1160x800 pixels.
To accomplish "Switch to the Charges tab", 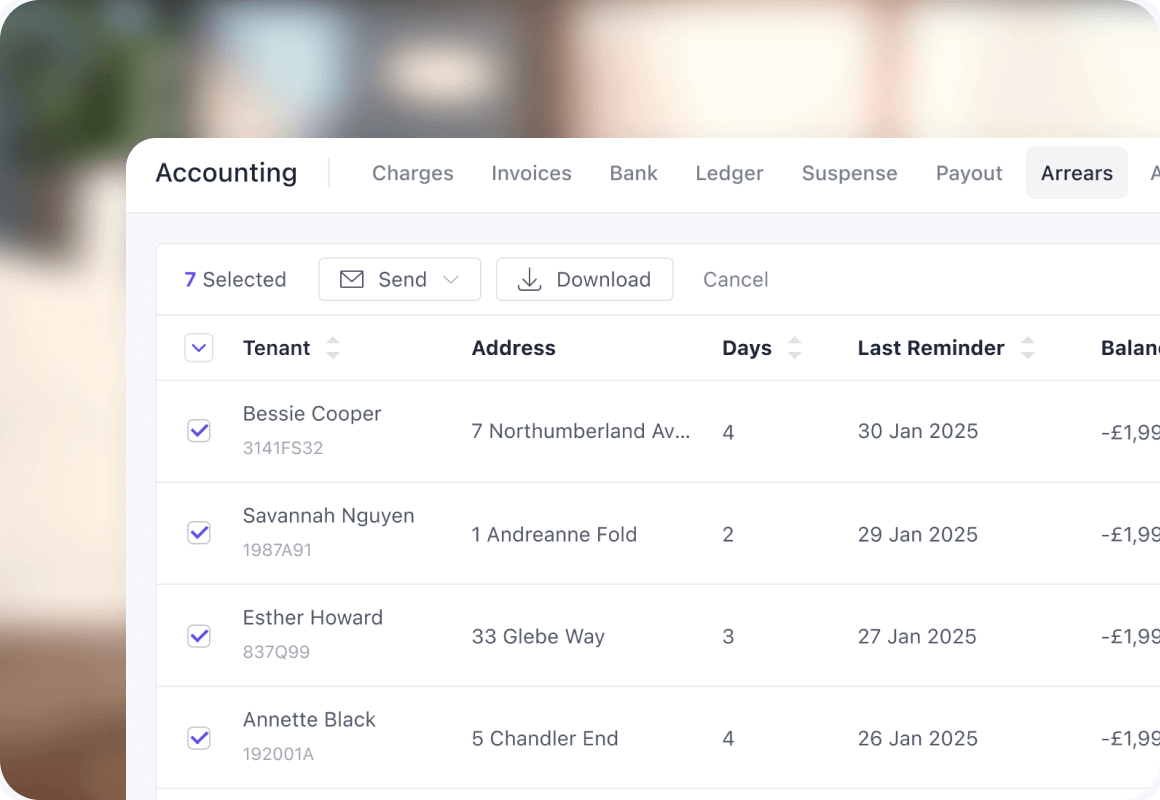I will [x=412, y=173].
